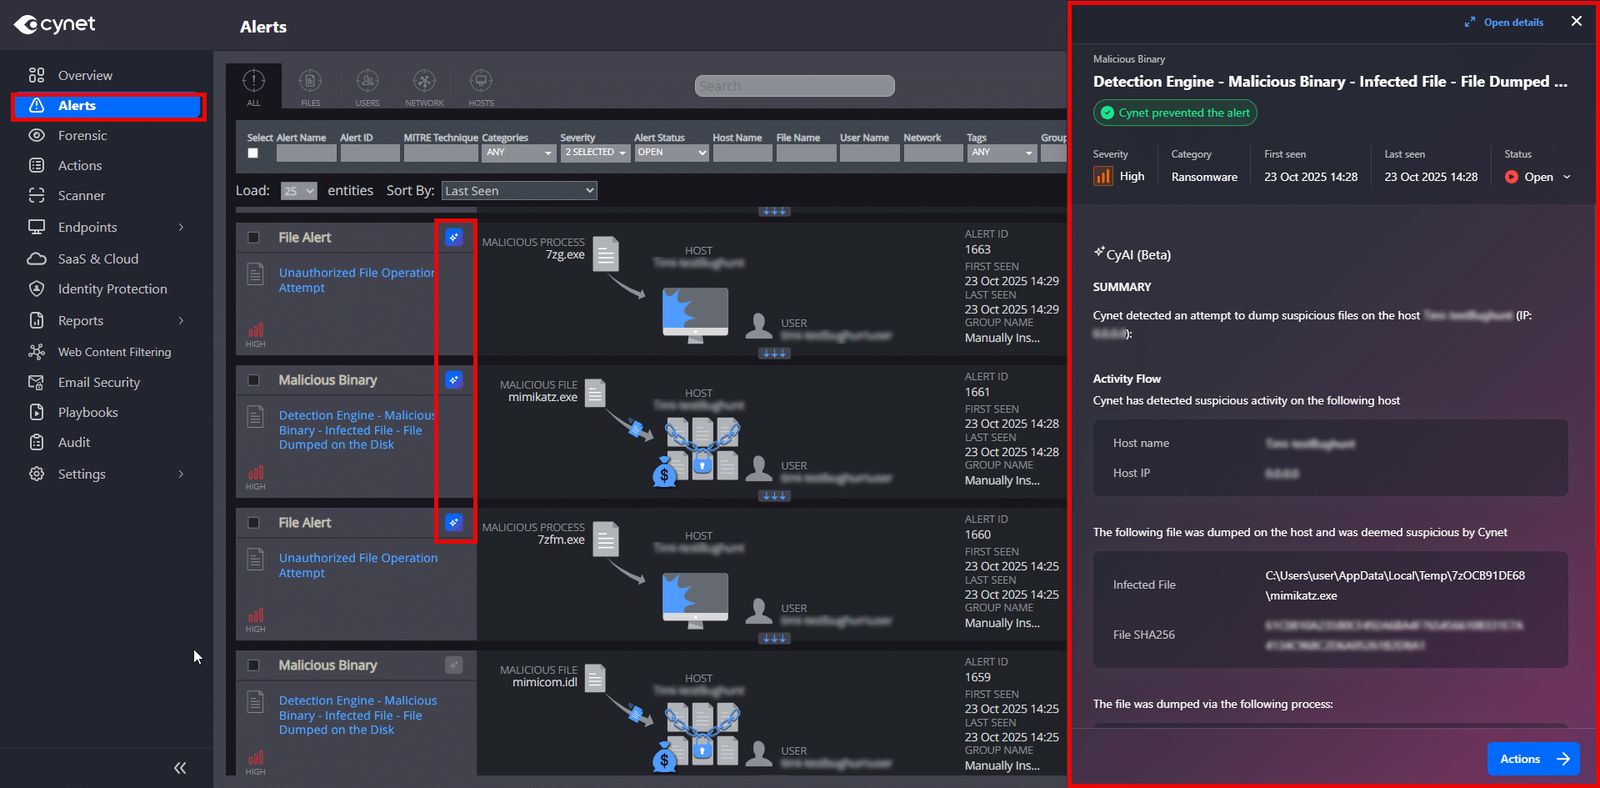Image resolution: width=1600 pixels, height=788 pixels.
Task: Open the Severity filter dropdown
Action: point(595,153)
